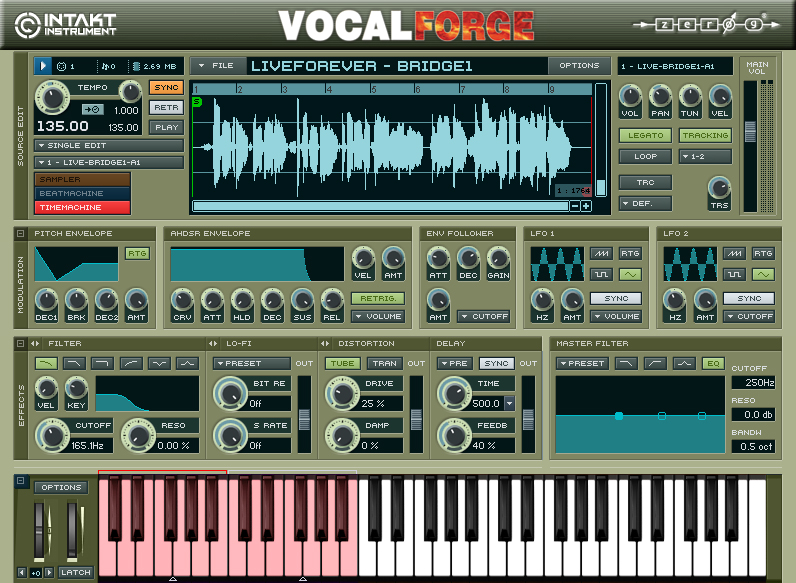Toggle tempo SYNC button
This screenshot has height=583, width=796.
click(x=167, y=87)
